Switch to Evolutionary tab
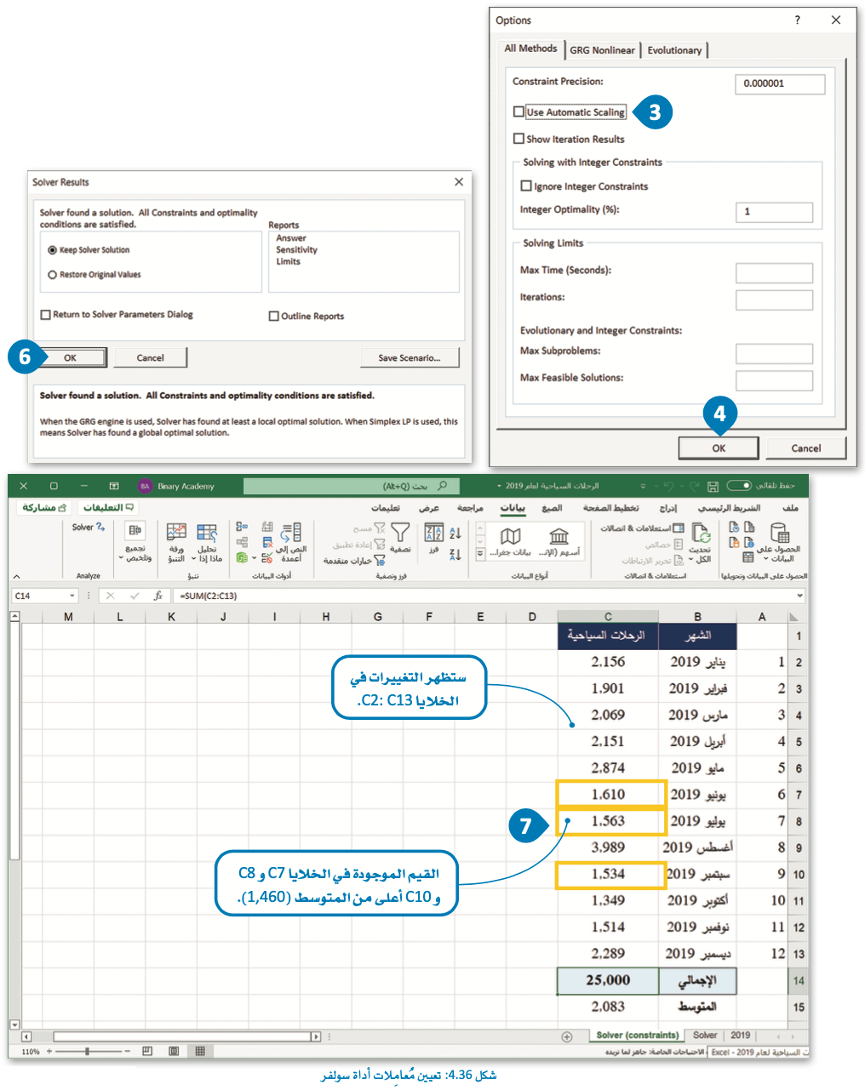 pyautogui.click(x=675, y=50)
